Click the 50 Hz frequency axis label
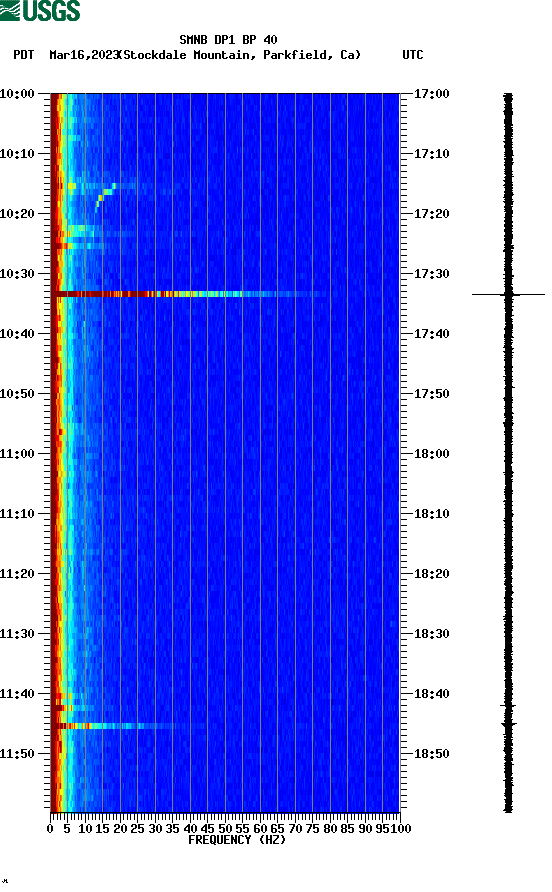The image size is (552, 892). 225,829
